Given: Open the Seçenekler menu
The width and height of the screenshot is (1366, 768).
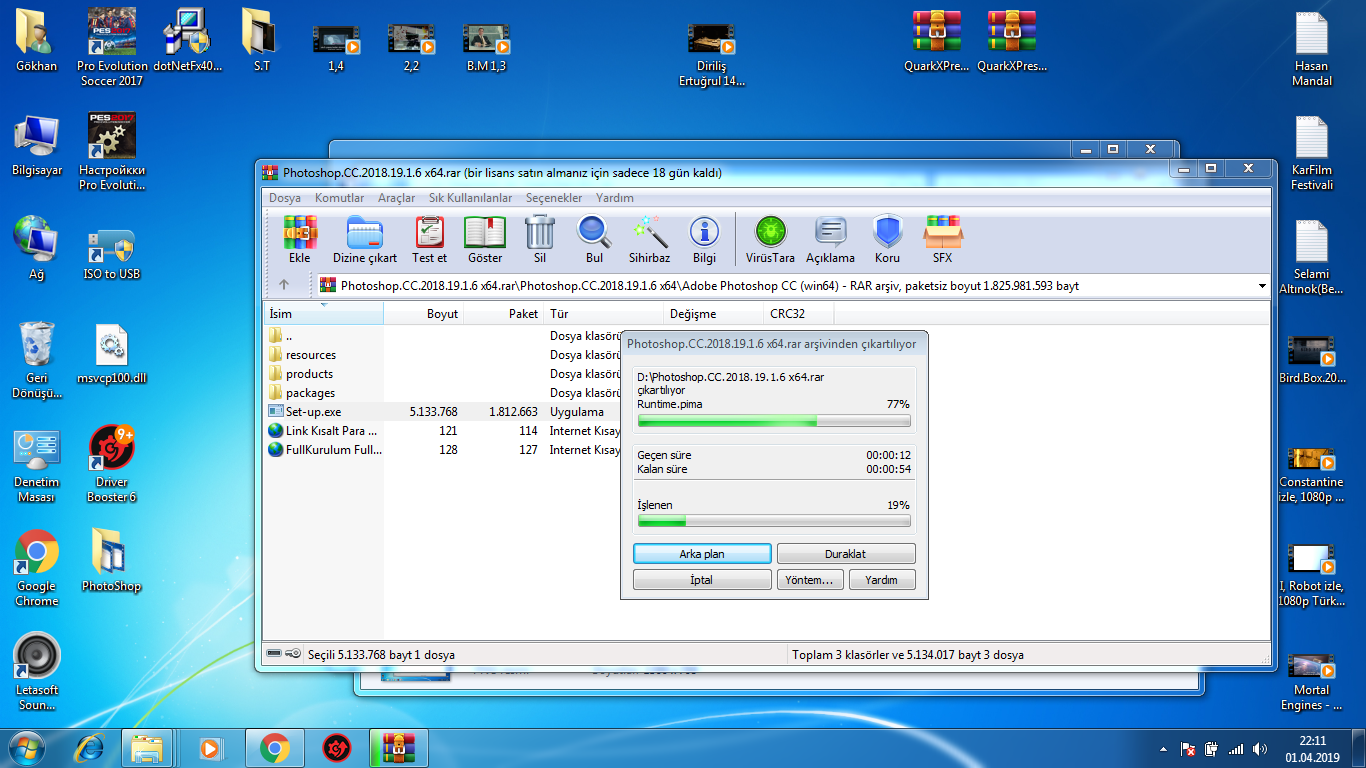Looking at the screenshot, I should point(554,198).
